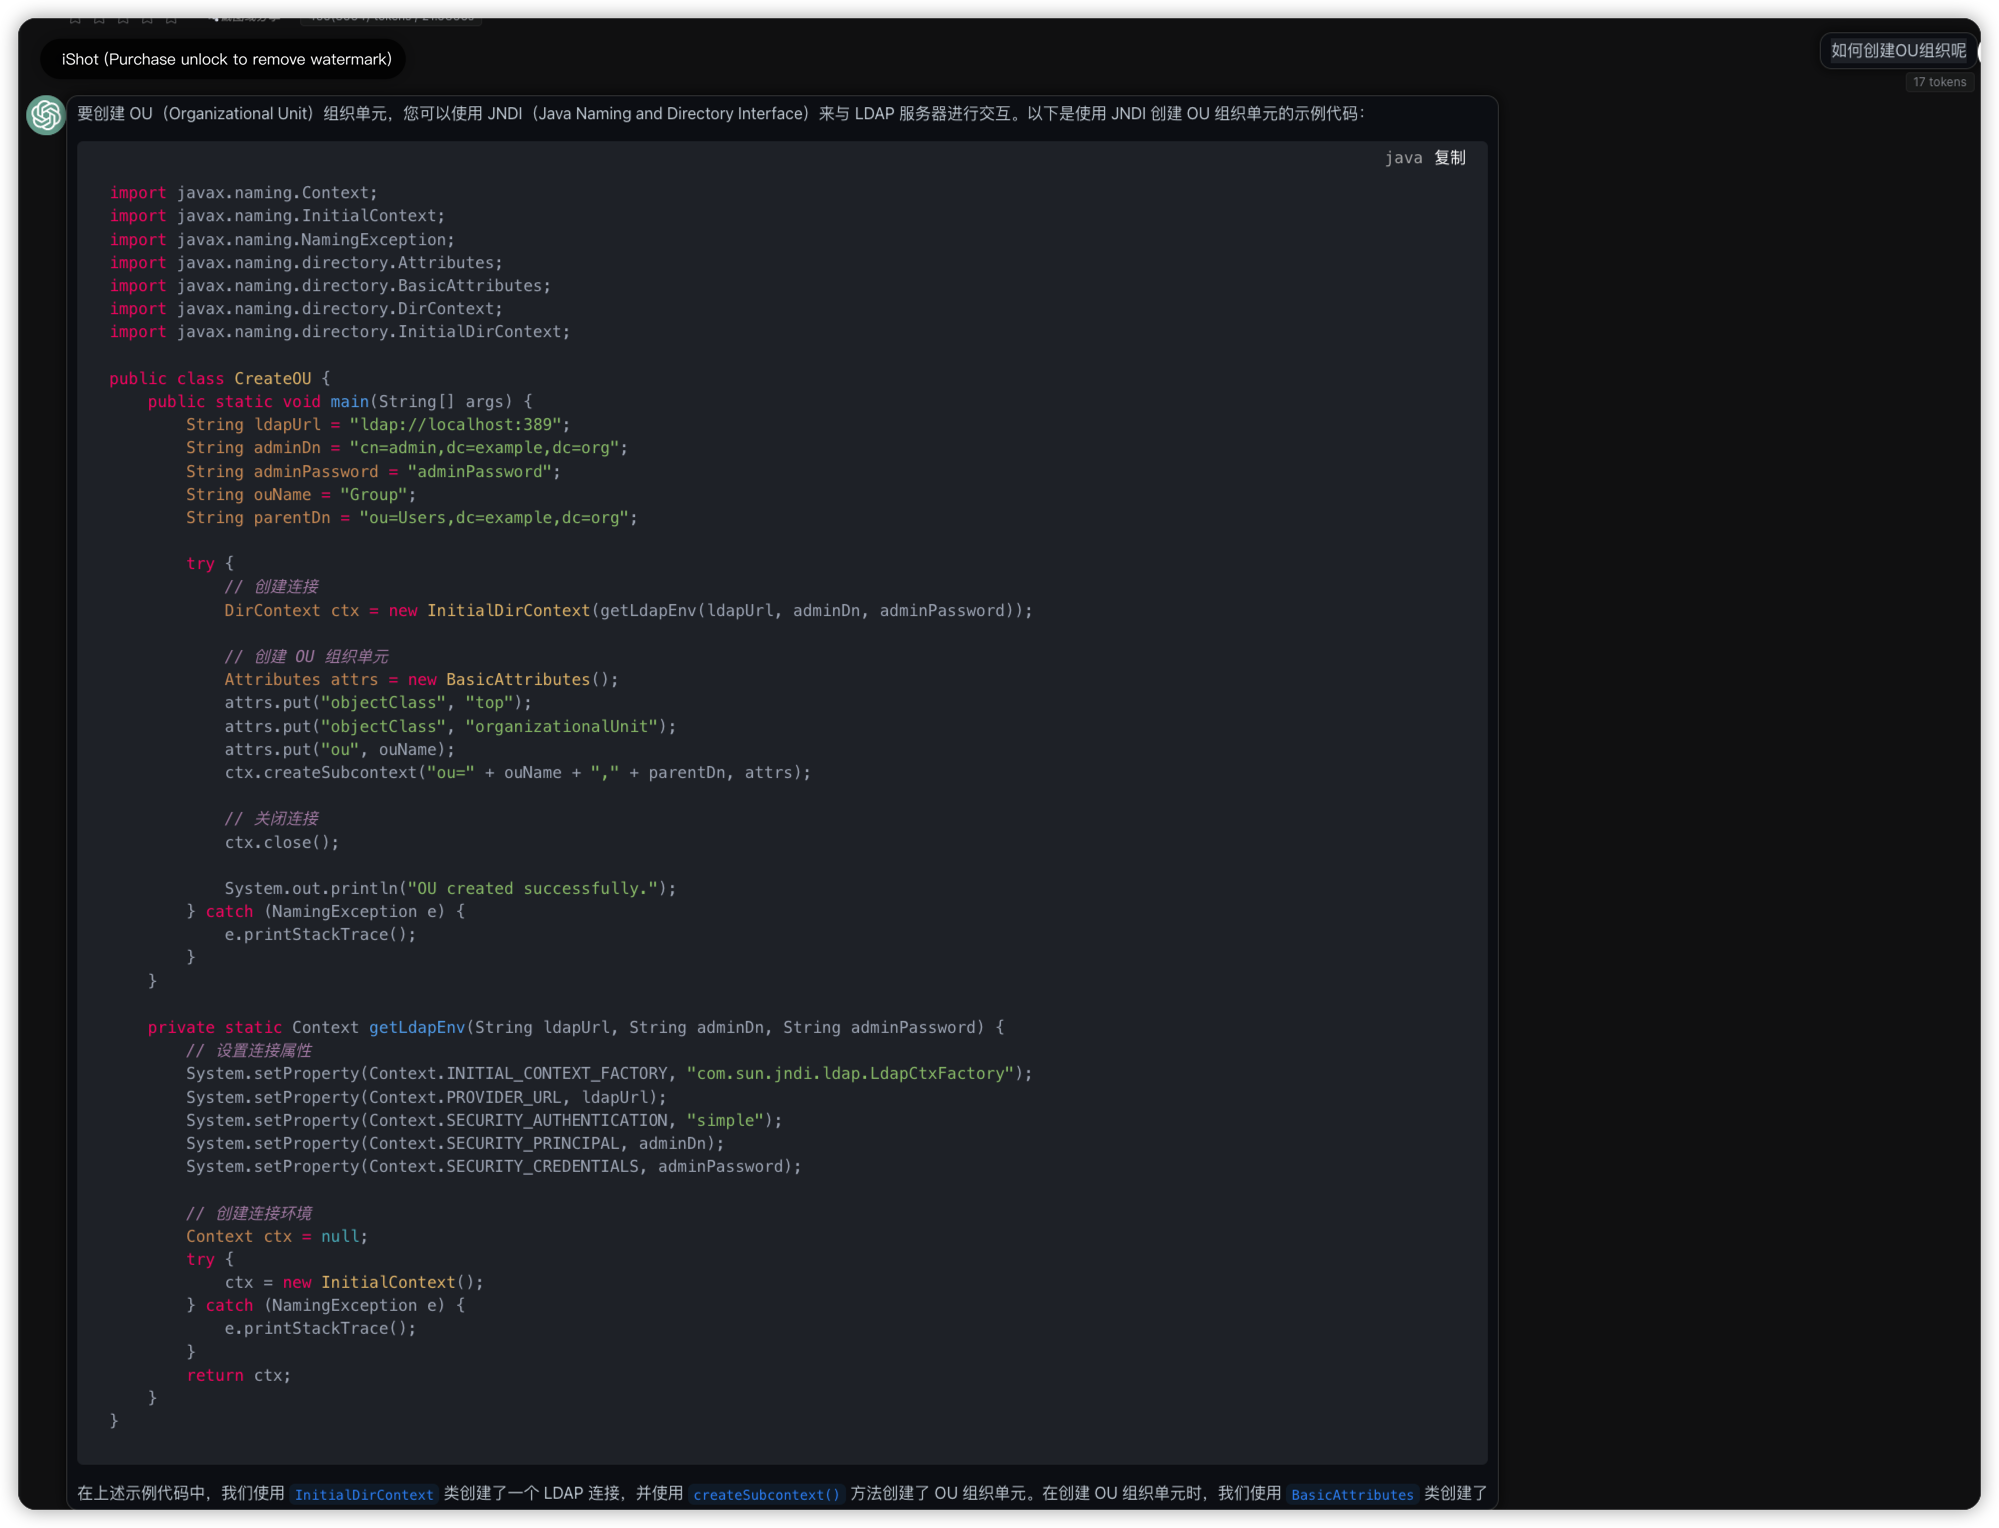Click the import javax.naming.Context line
Image resolution: width=1999 pixels, height=1528 pixels.
tap(243, 193)
